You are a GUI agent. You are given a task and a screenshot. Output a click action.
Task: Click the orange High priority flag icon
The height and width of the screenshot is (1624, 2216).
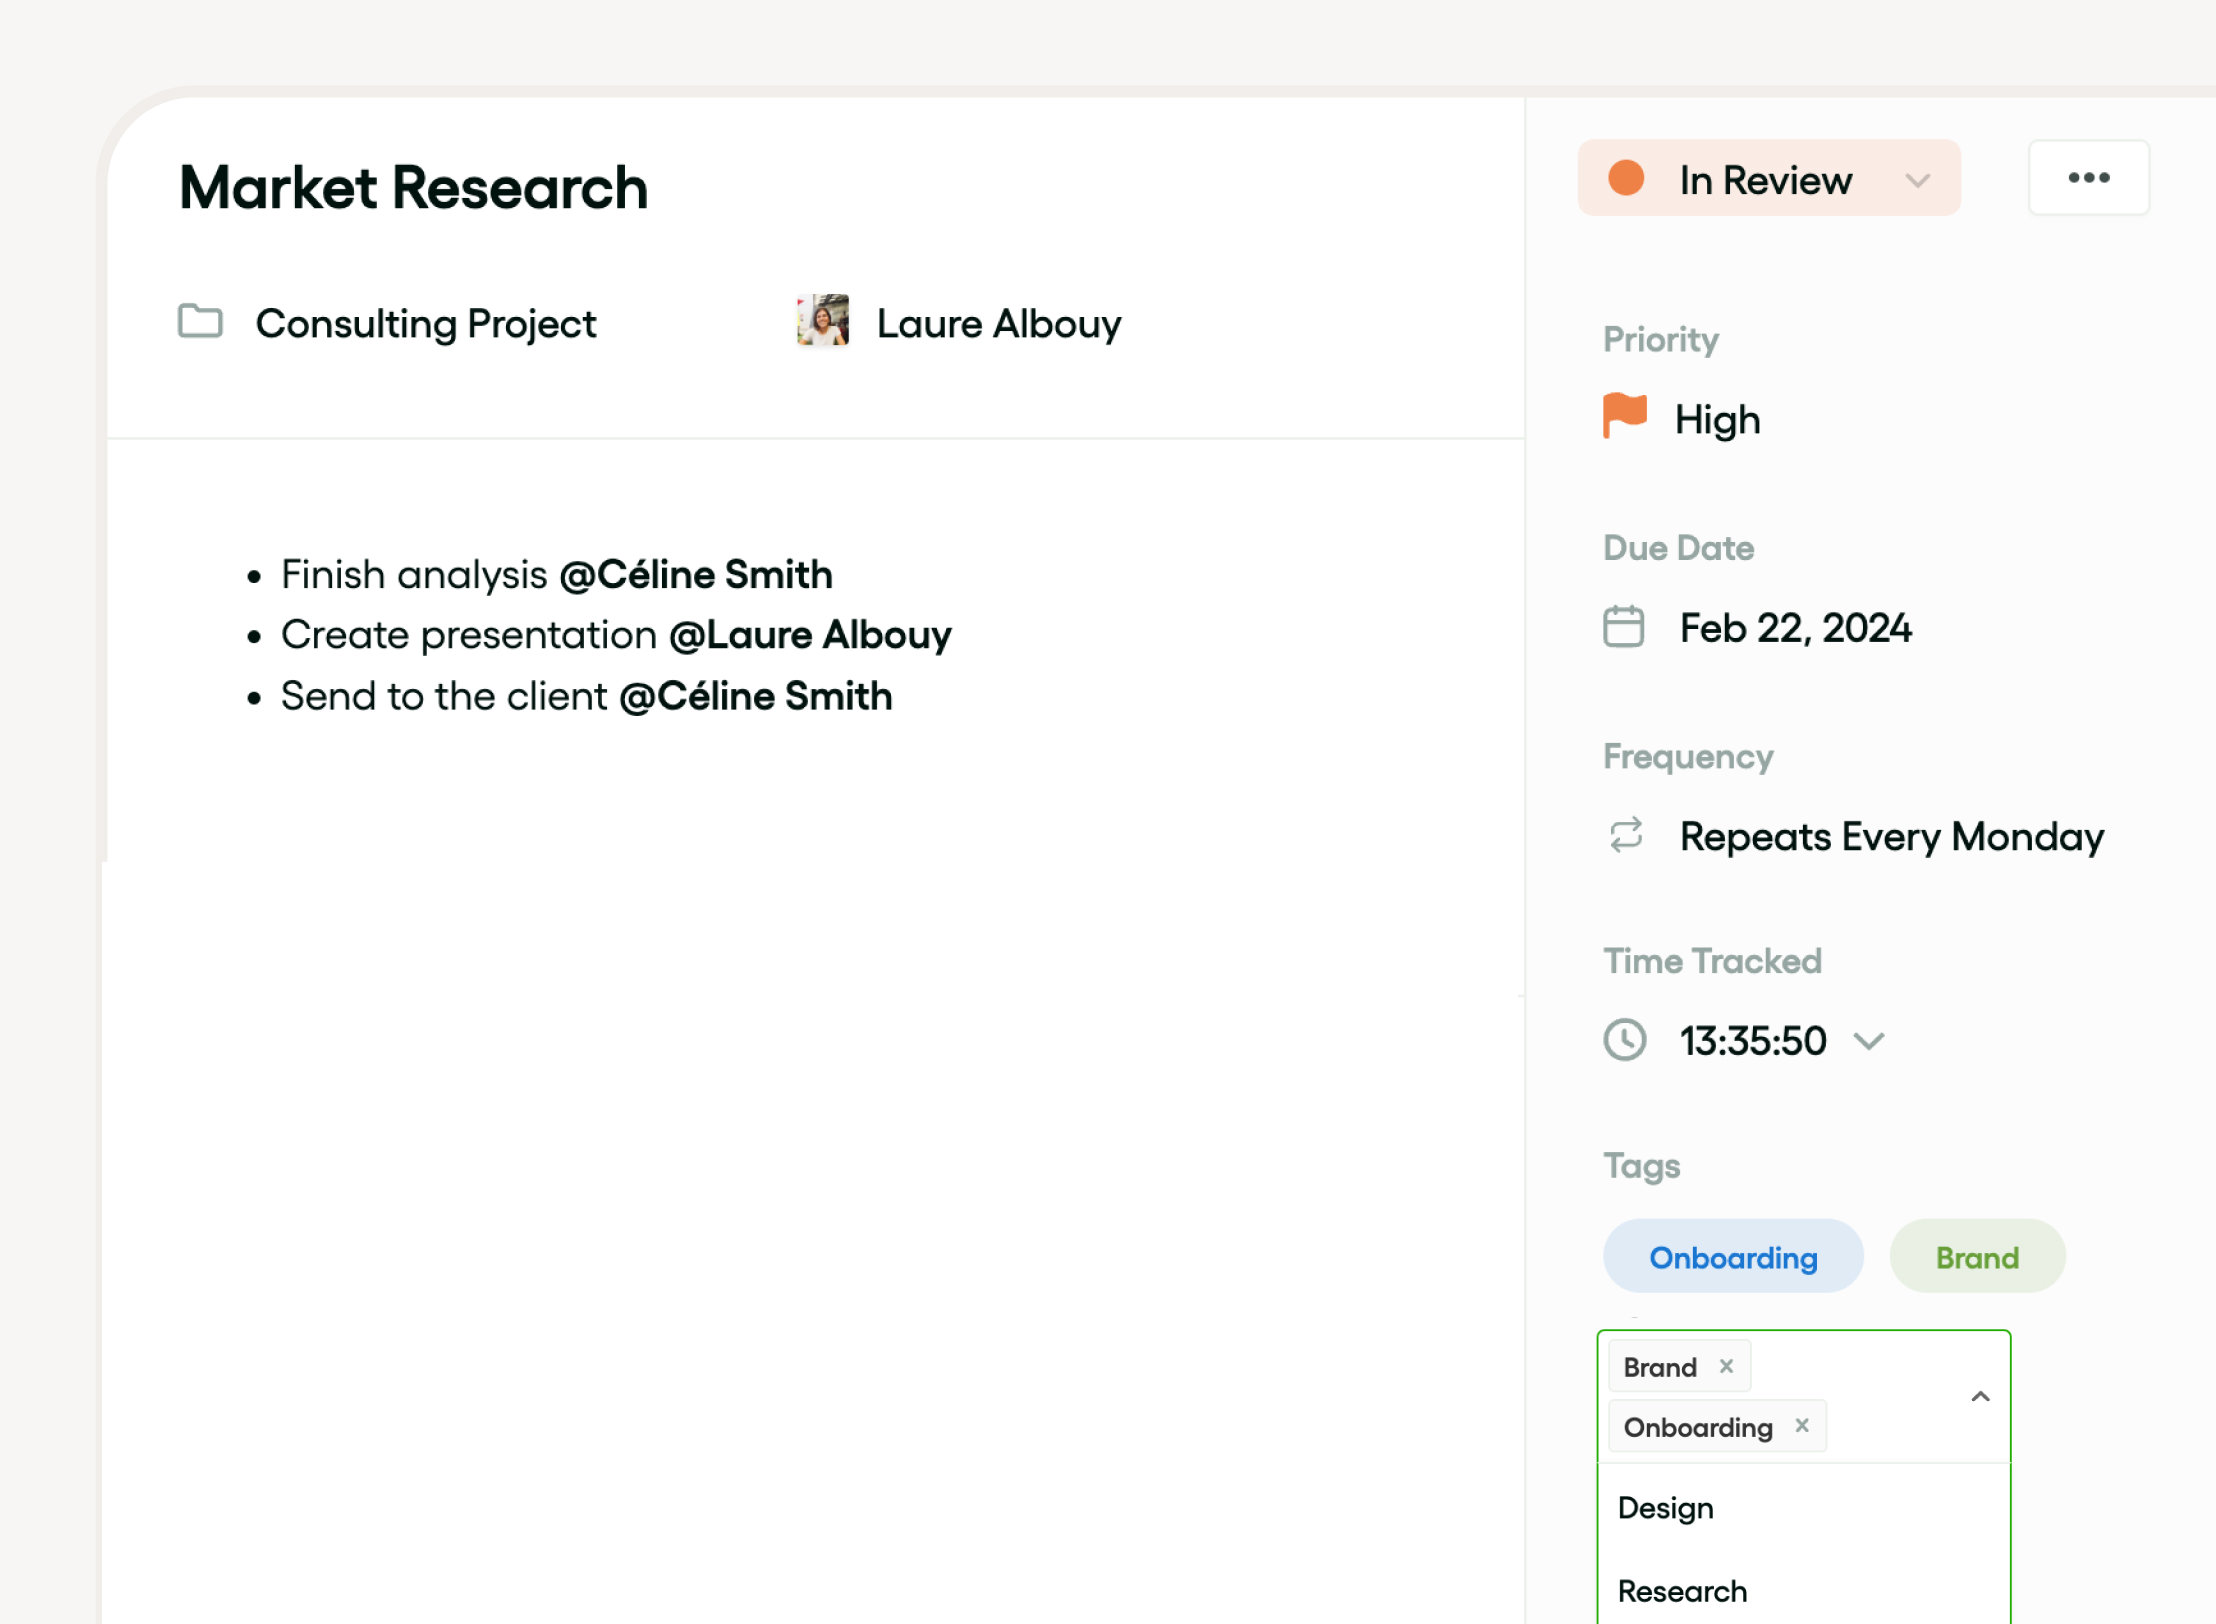1625,416
